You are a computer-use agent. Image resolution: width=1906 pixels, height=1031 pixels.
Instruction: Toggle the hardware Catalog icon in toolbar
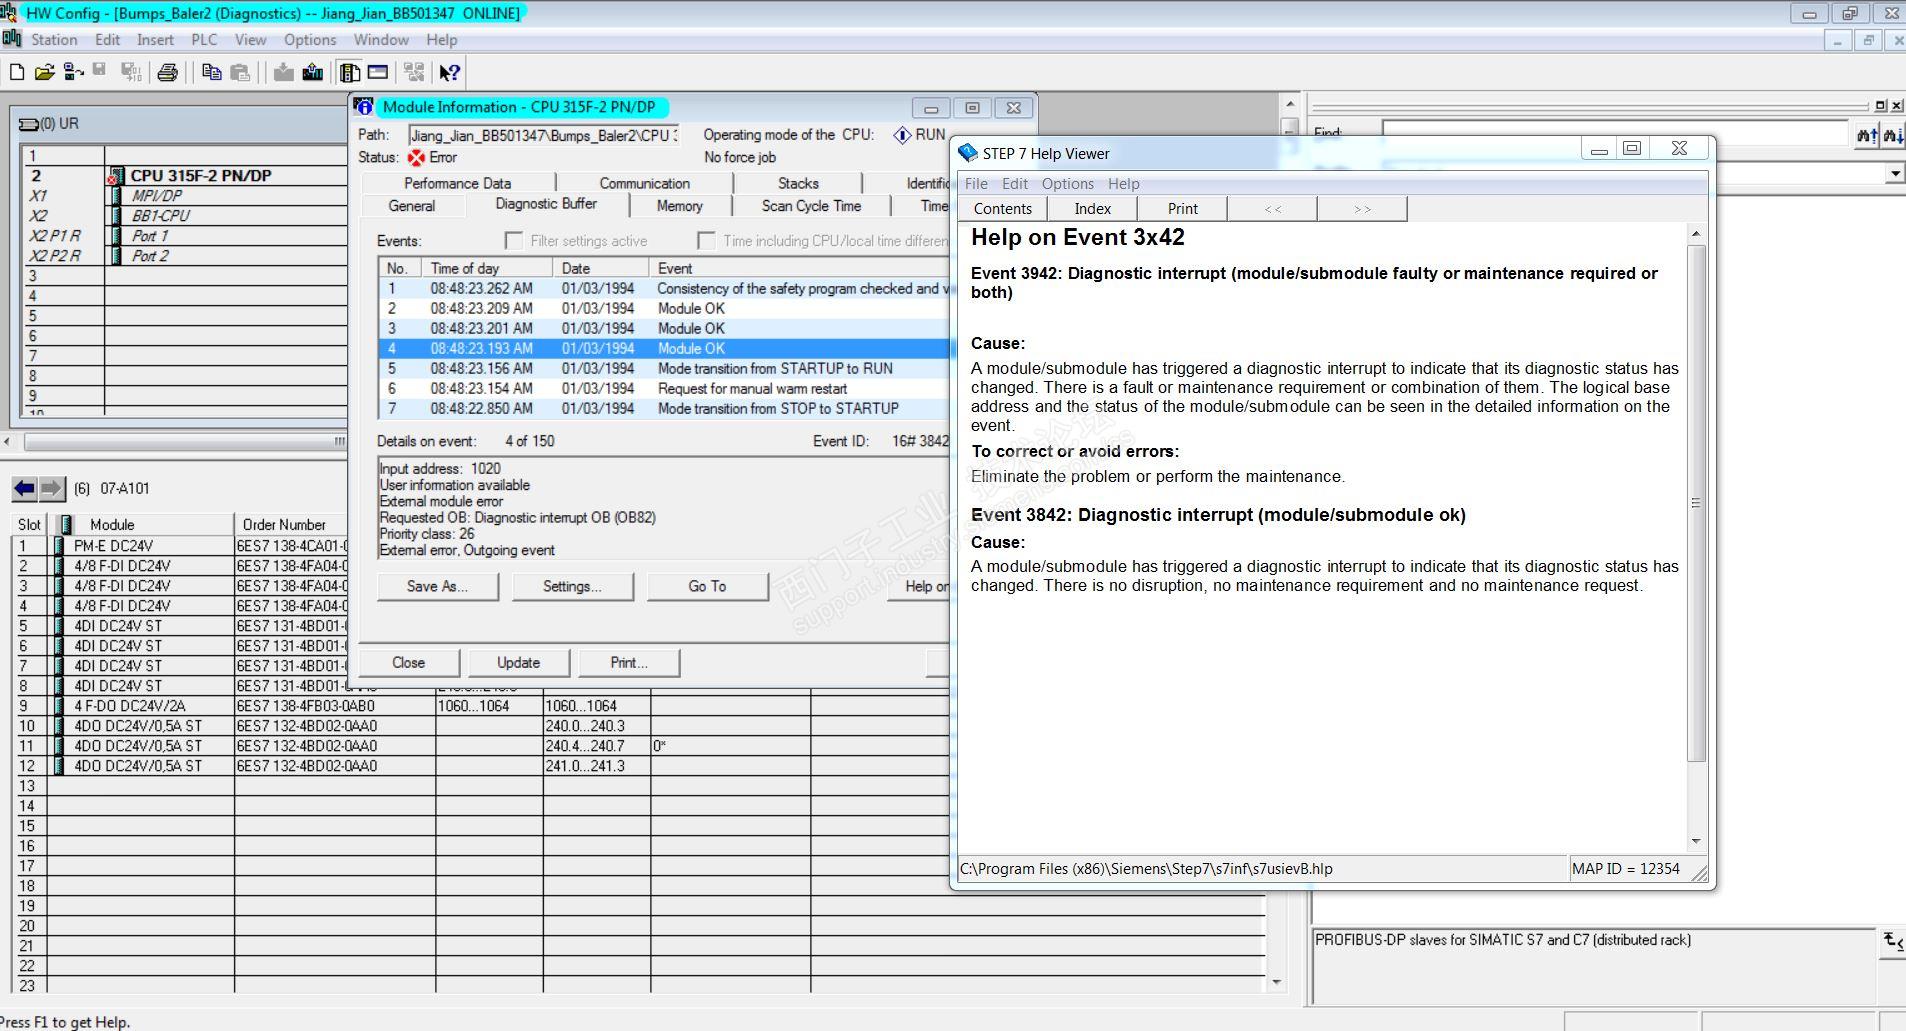coord(350,72)
